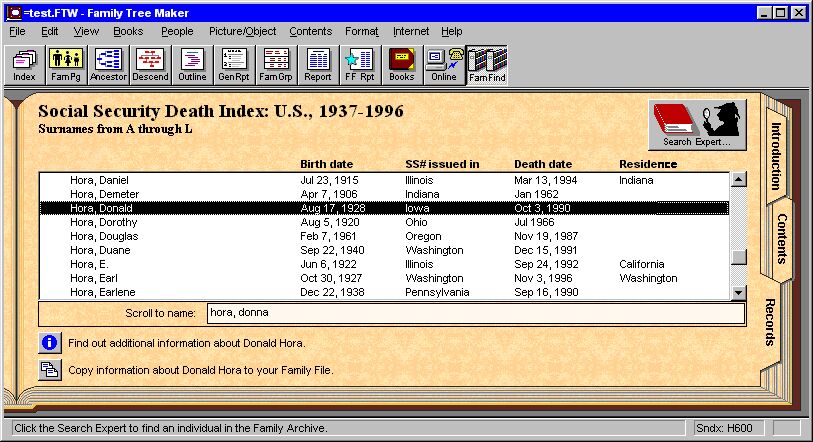813x442 pixels.
Task: Select the Hora, Daniel record
Action: (384, 180)
